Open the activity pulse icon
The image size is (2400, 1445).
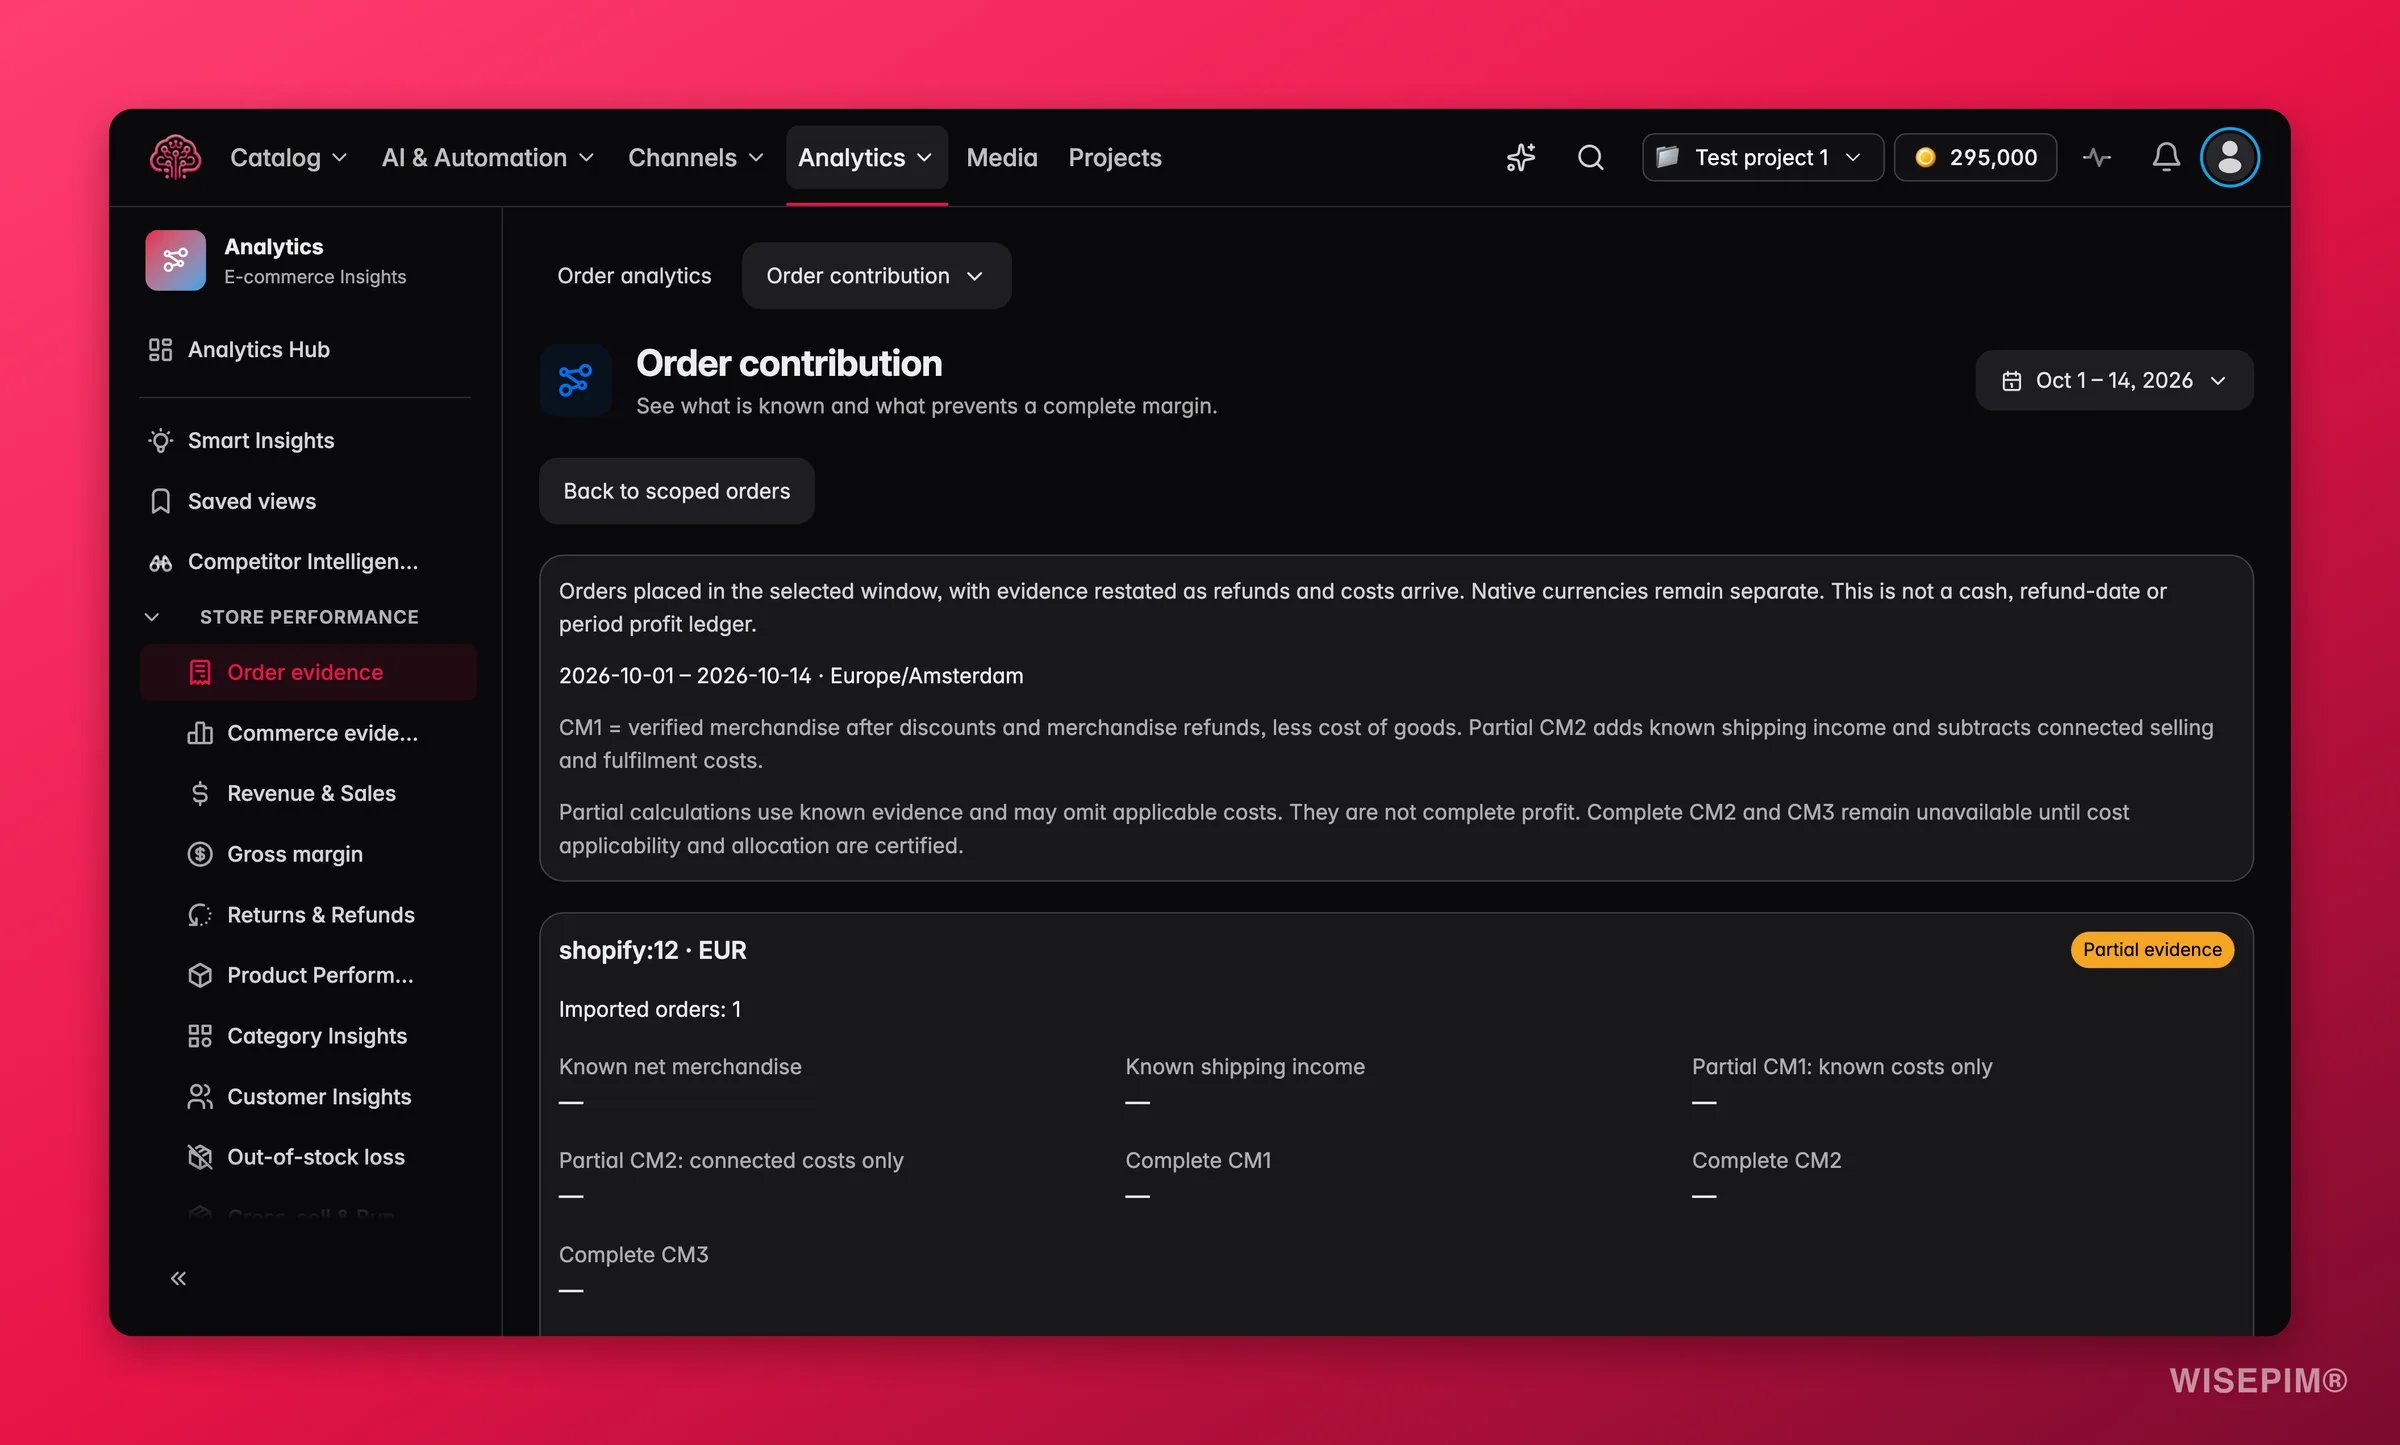pyautogui.click(x=2097, y=157)
